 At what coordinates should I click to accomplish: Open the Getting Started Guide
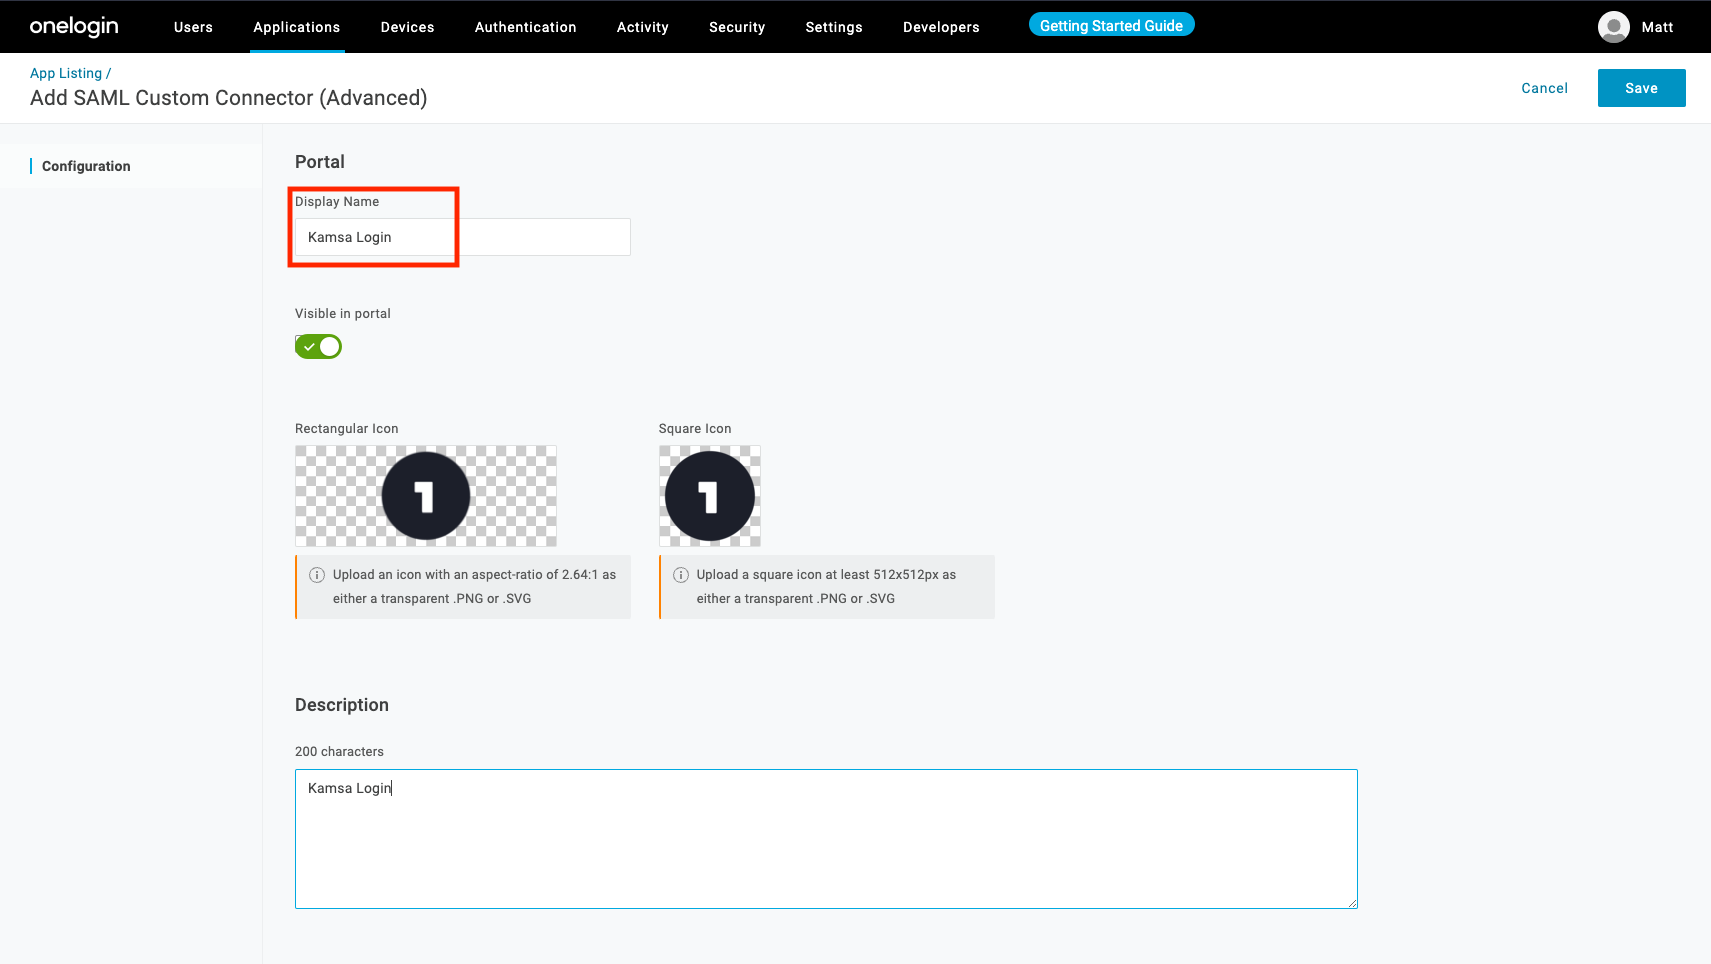pos(1112,25)
